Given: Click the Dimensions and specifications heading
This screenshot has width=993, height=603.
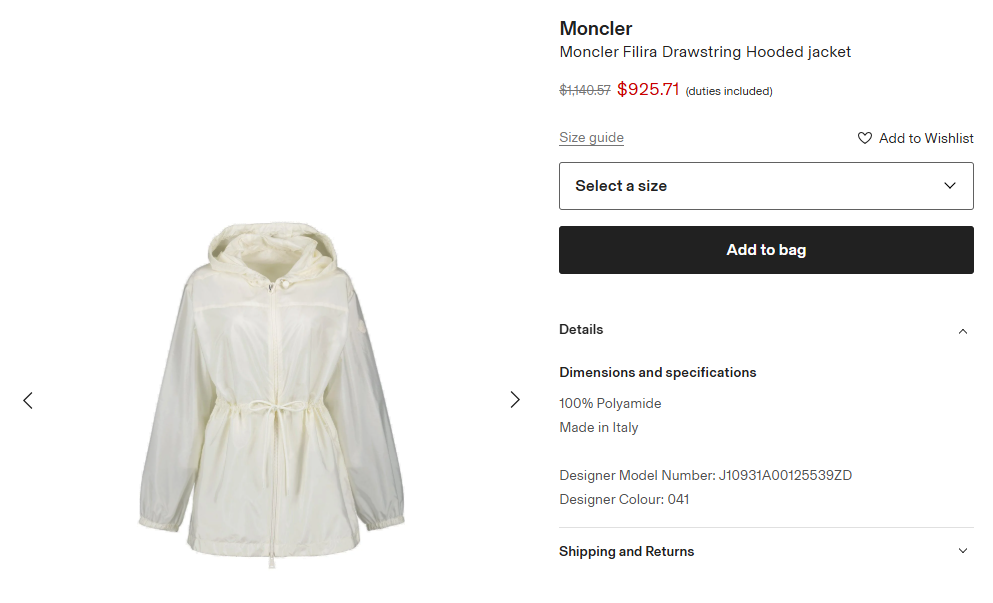Looking at the screenshot, I should coord(657,372).
